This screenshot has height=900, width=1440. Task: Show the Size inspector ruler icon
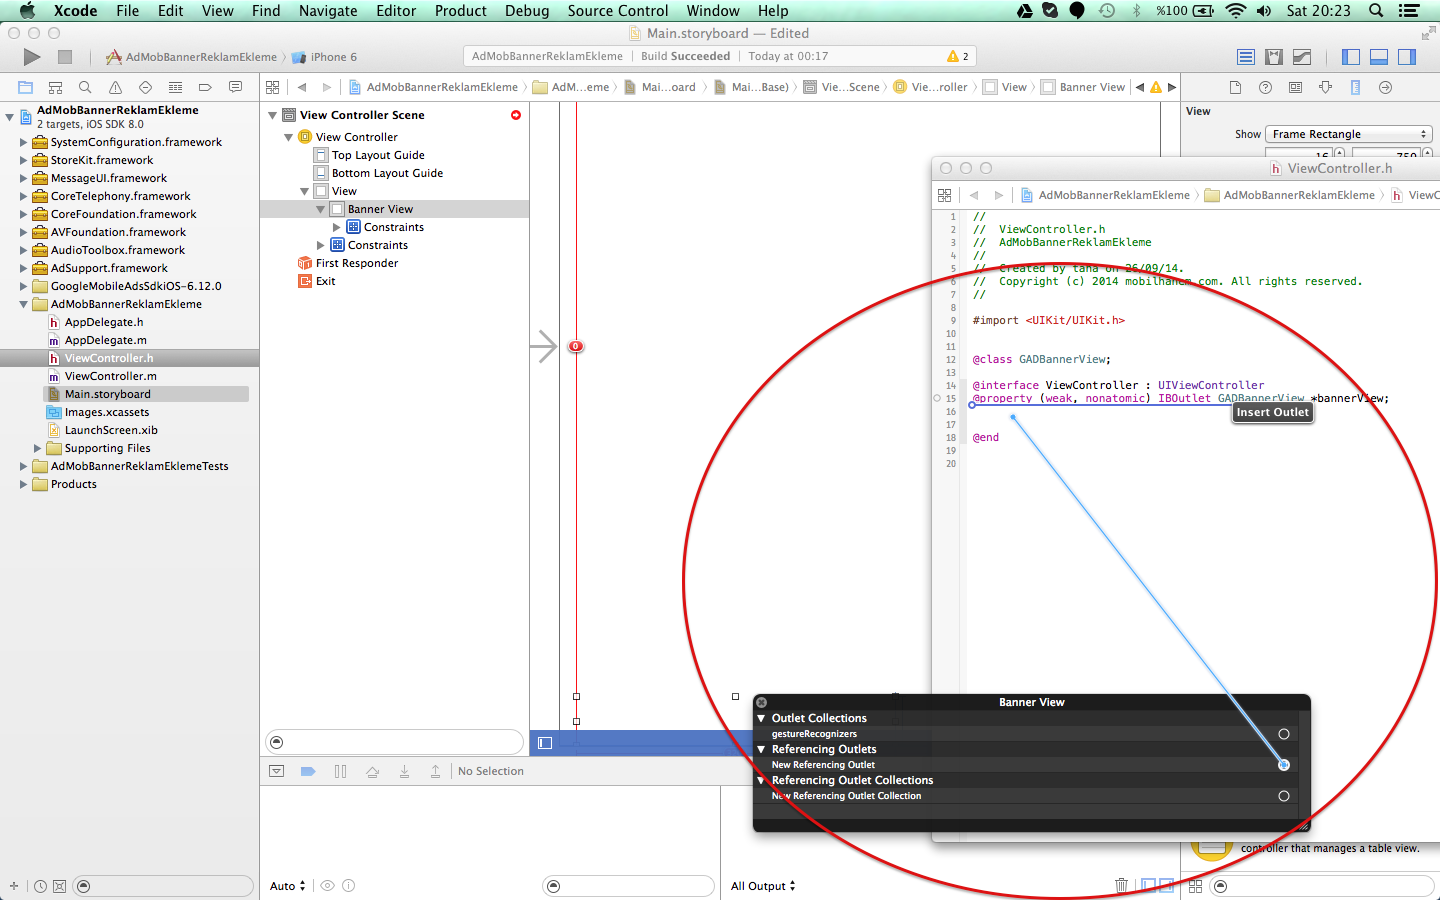coord(1355,87)
